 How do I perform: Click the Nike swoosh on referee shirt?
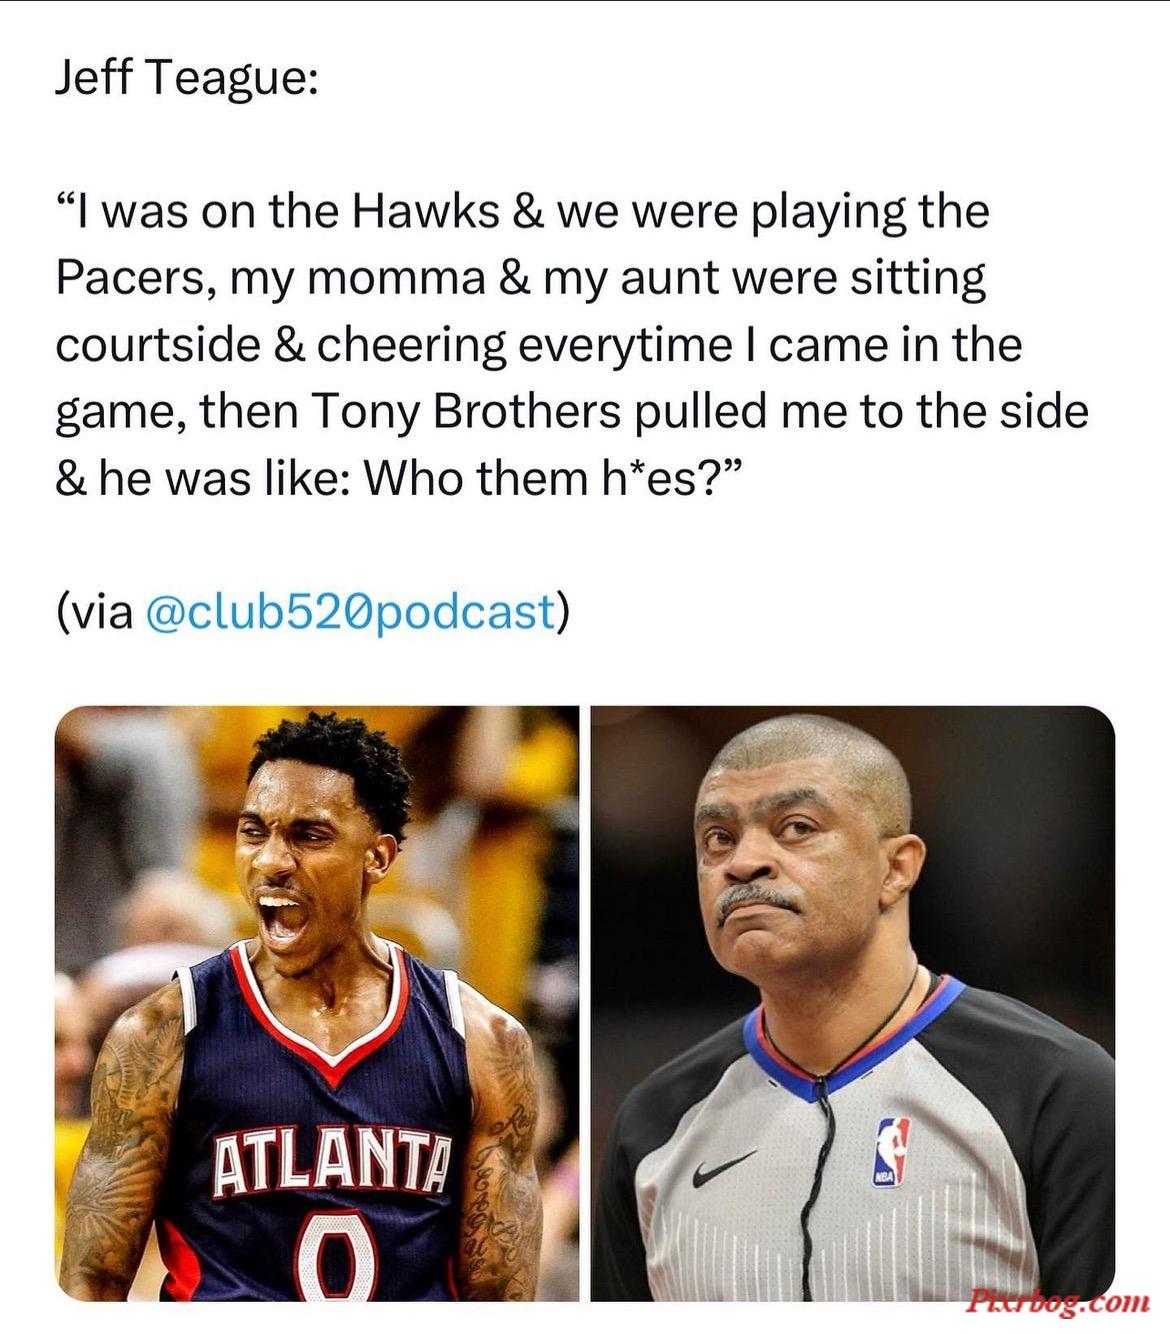click(x=723, y=1167)
